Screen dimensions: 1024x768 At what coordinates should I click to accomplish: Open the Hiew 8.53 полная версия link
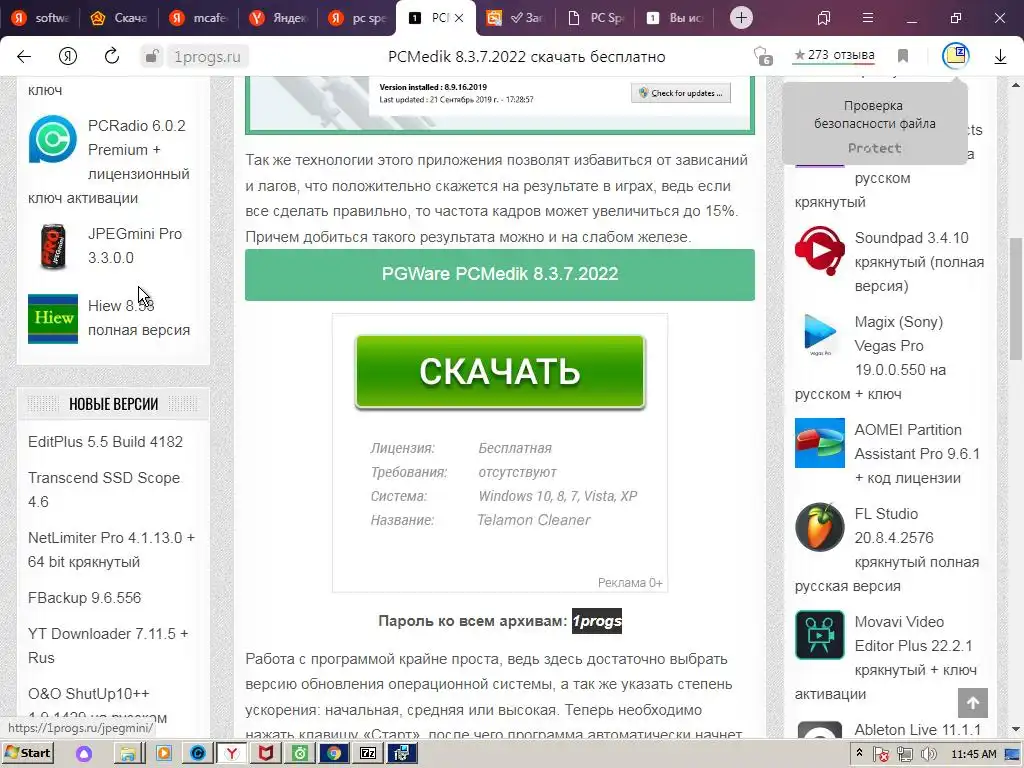click(139, 317)
